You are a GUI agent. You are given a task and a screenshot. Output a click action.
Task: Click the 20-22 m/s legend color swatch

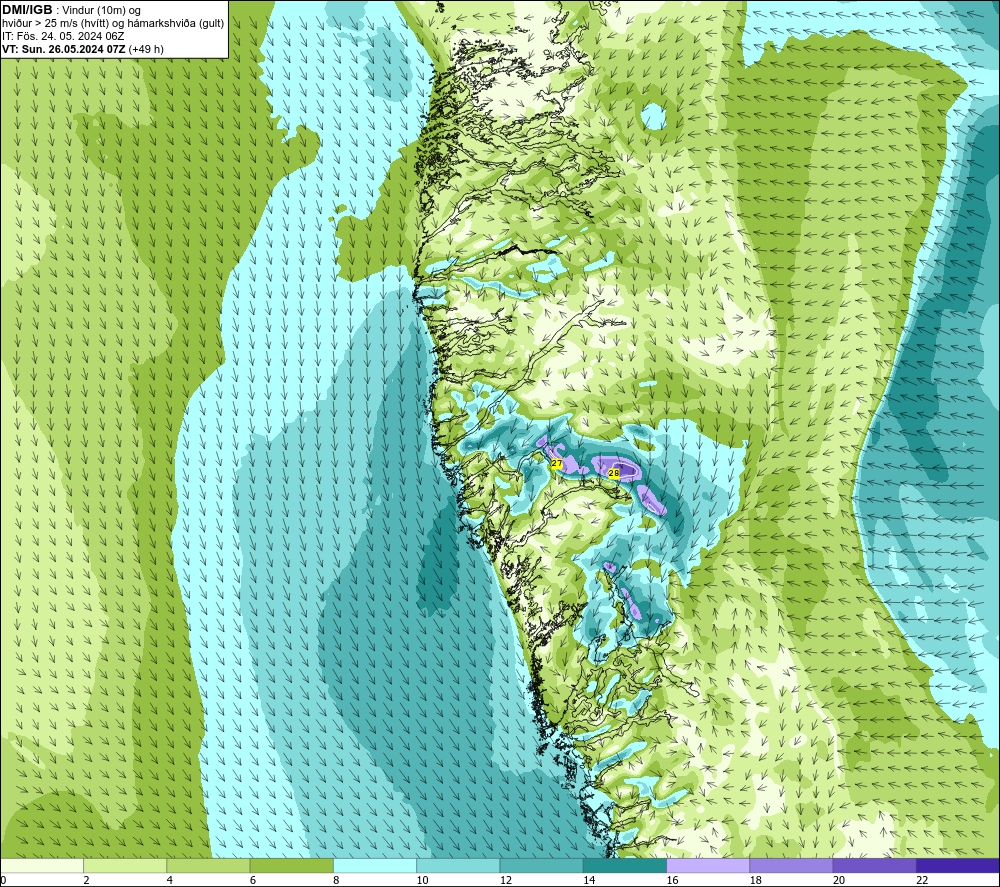click(874, 865)
